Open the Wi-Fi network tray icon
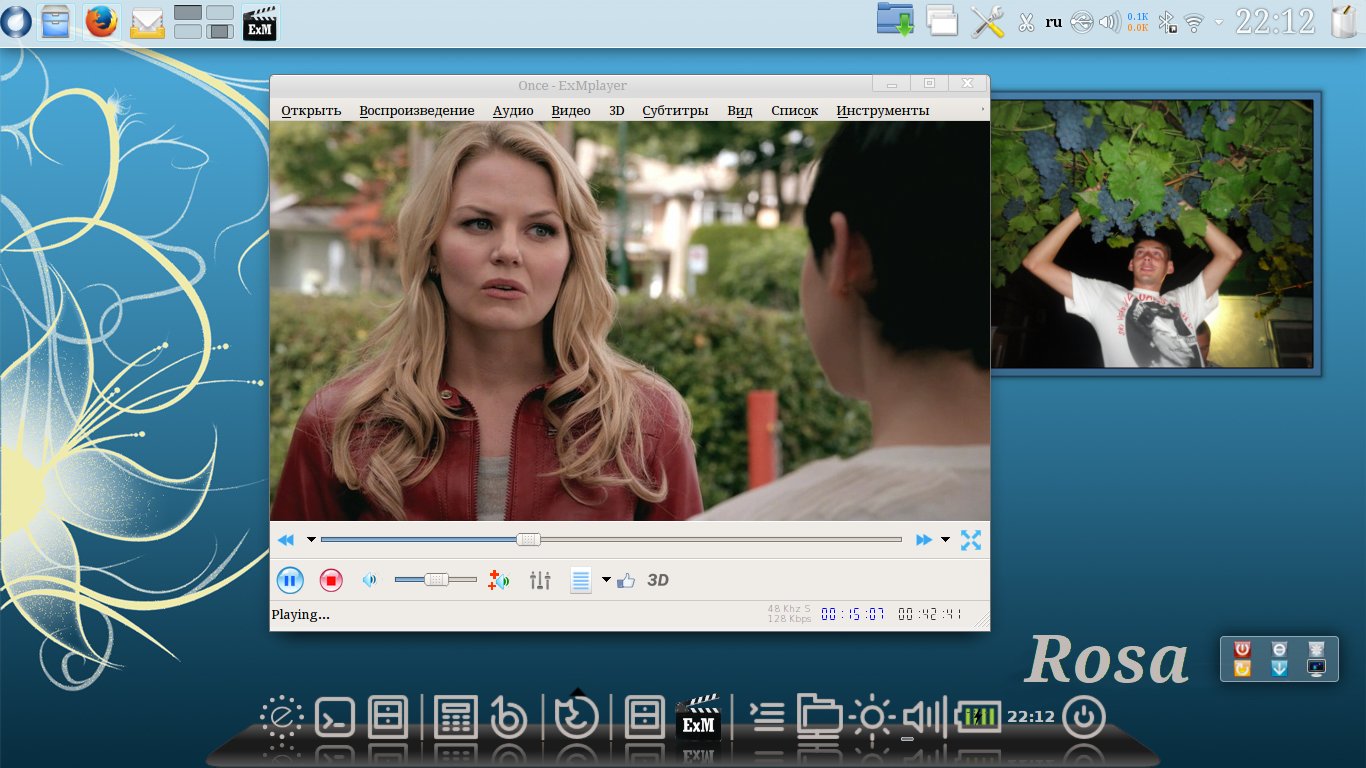Viewport: 1366px width, 768px height. point(1193,22)
